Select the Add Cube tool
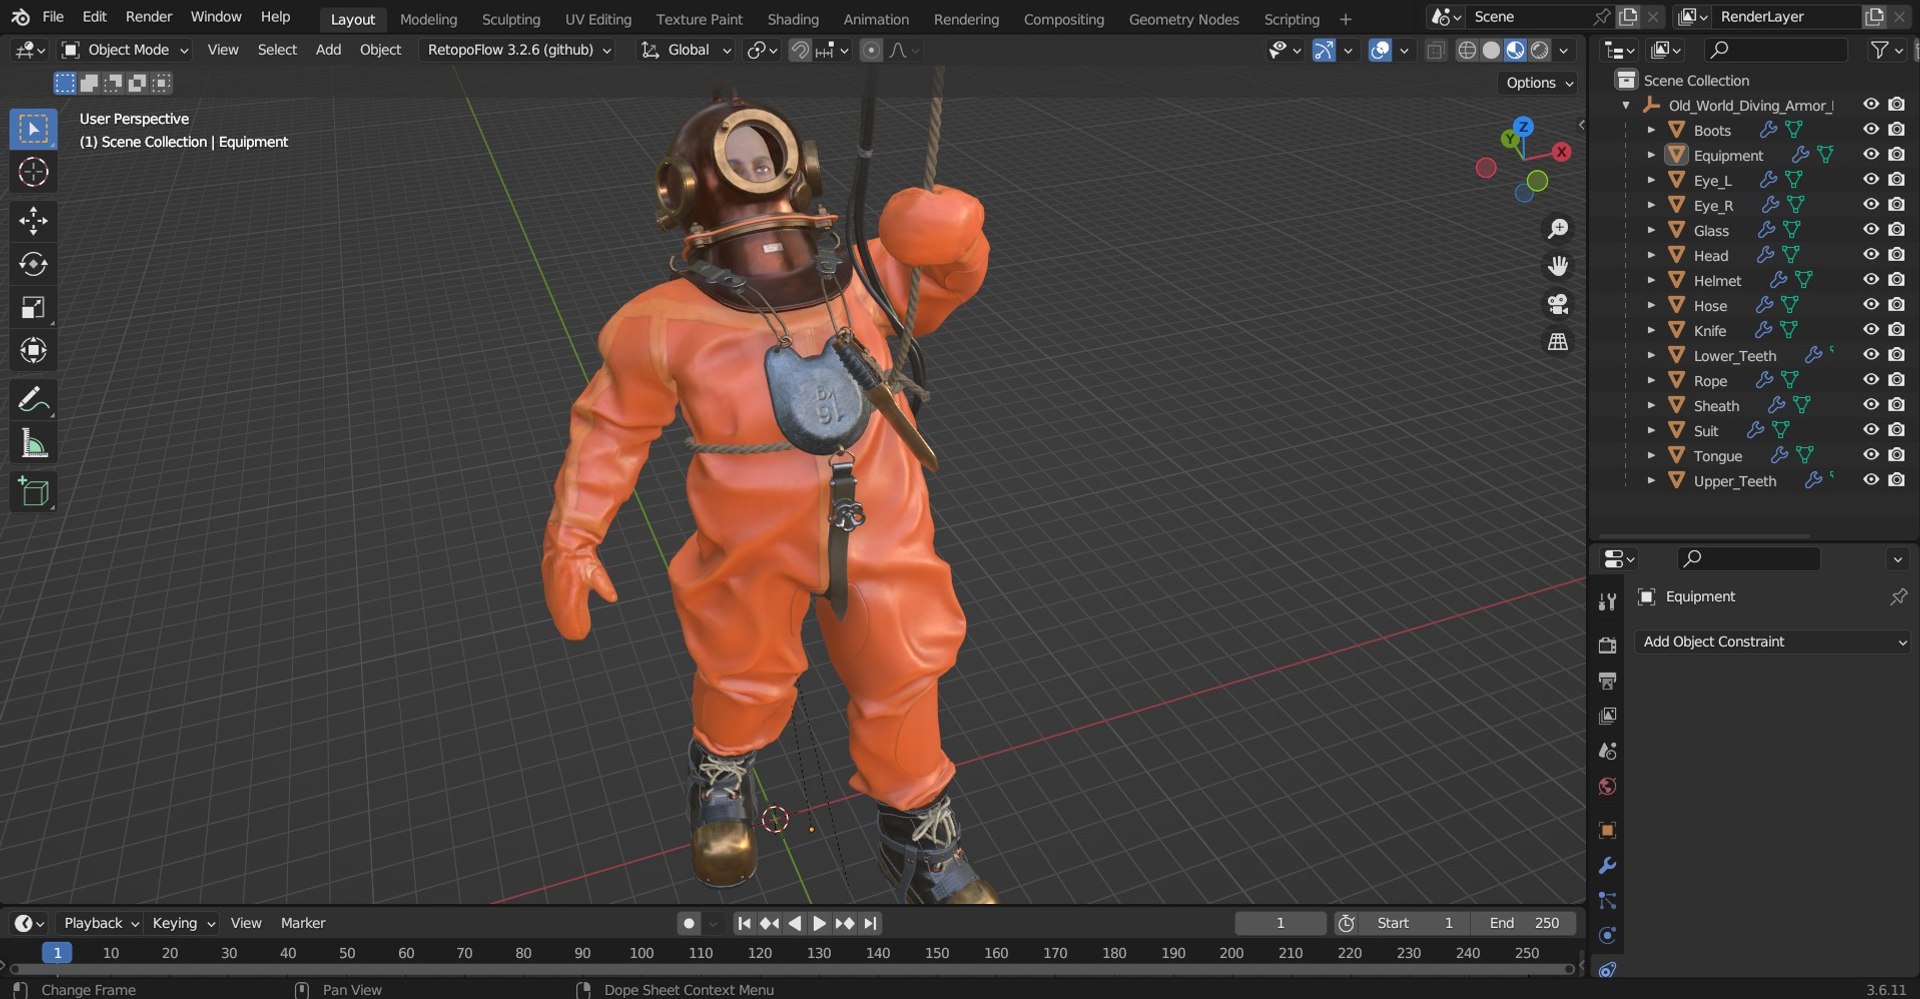 (33, 492)
